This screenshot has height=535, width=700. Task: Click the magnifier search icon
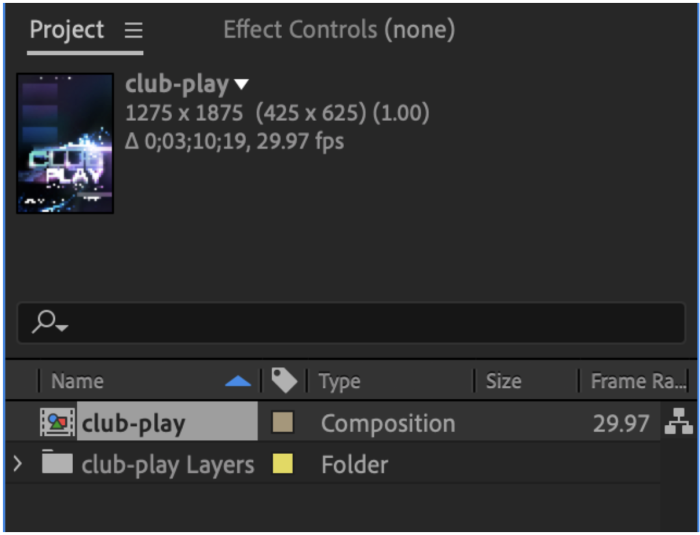click(44, 322)
